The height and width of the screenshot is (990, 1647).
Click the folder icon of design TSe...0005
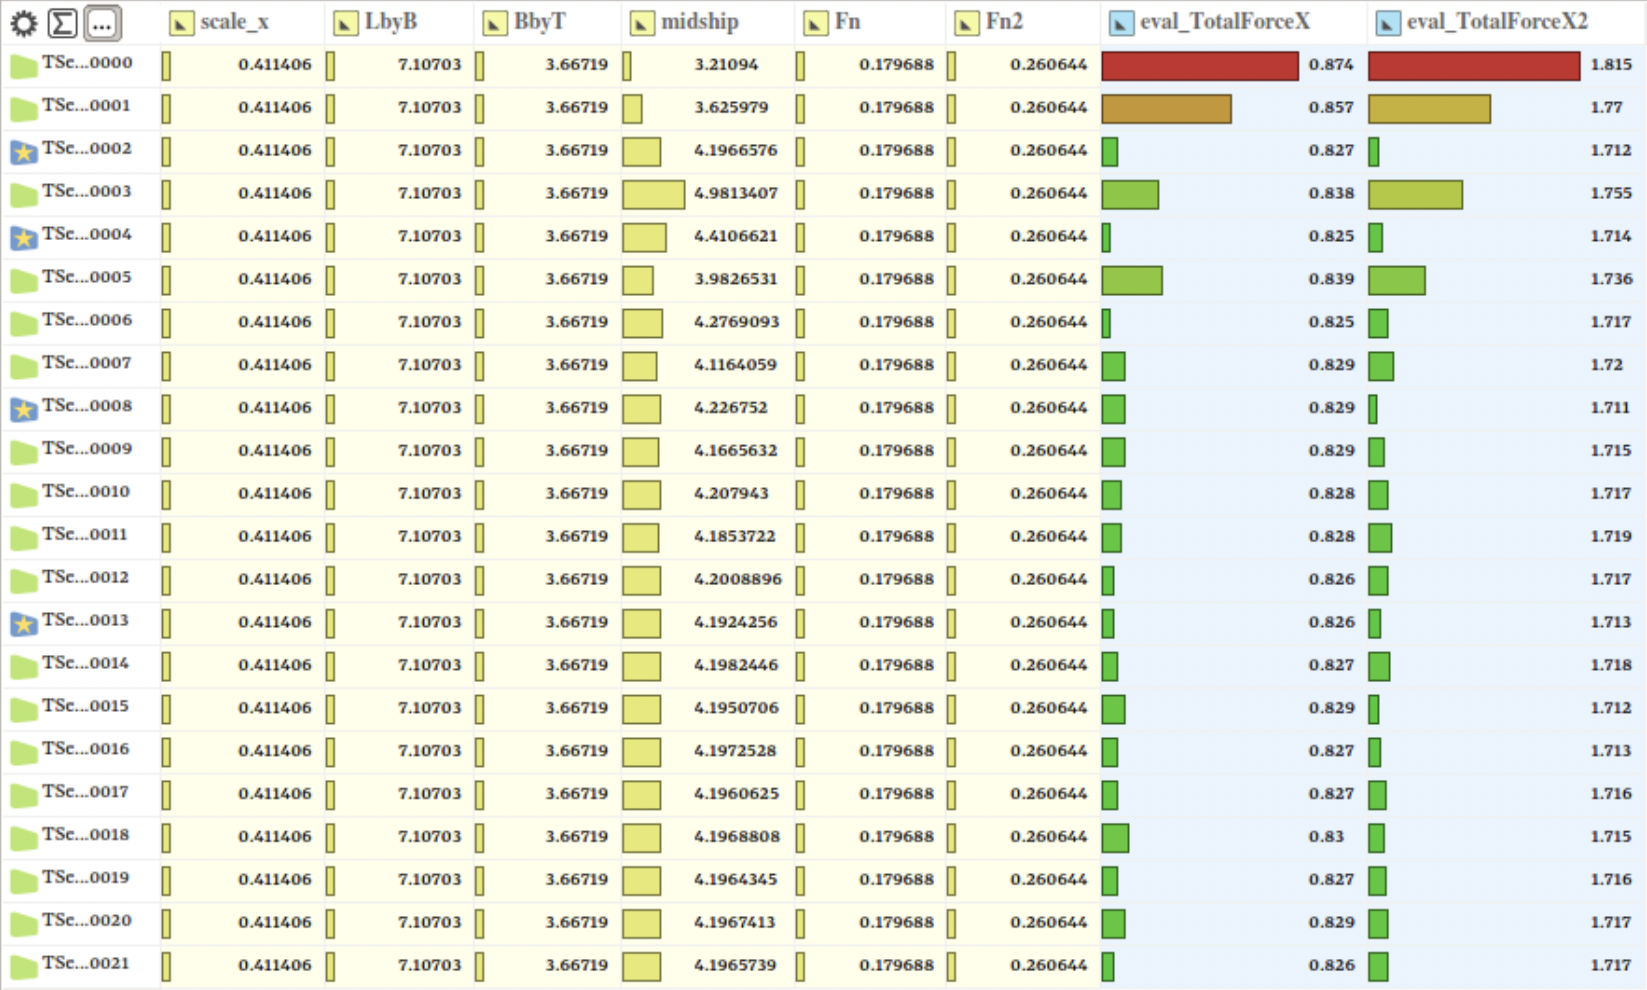(24, 282)
